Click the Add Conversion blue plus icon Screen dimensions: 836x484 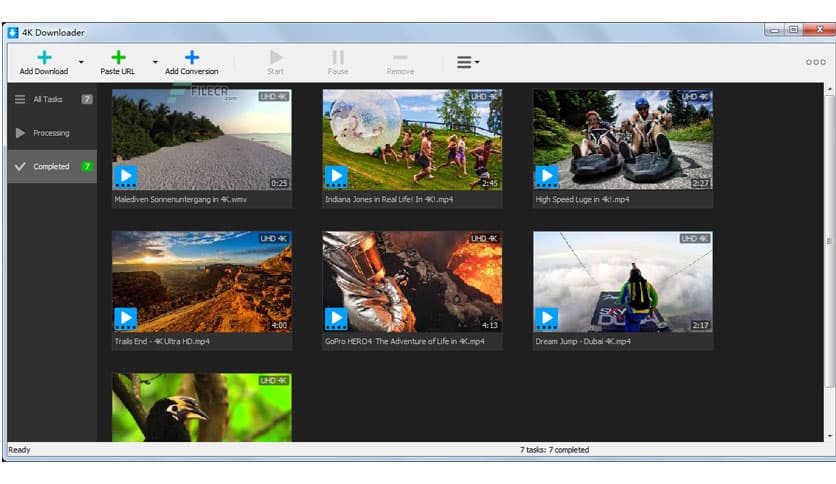192,57
